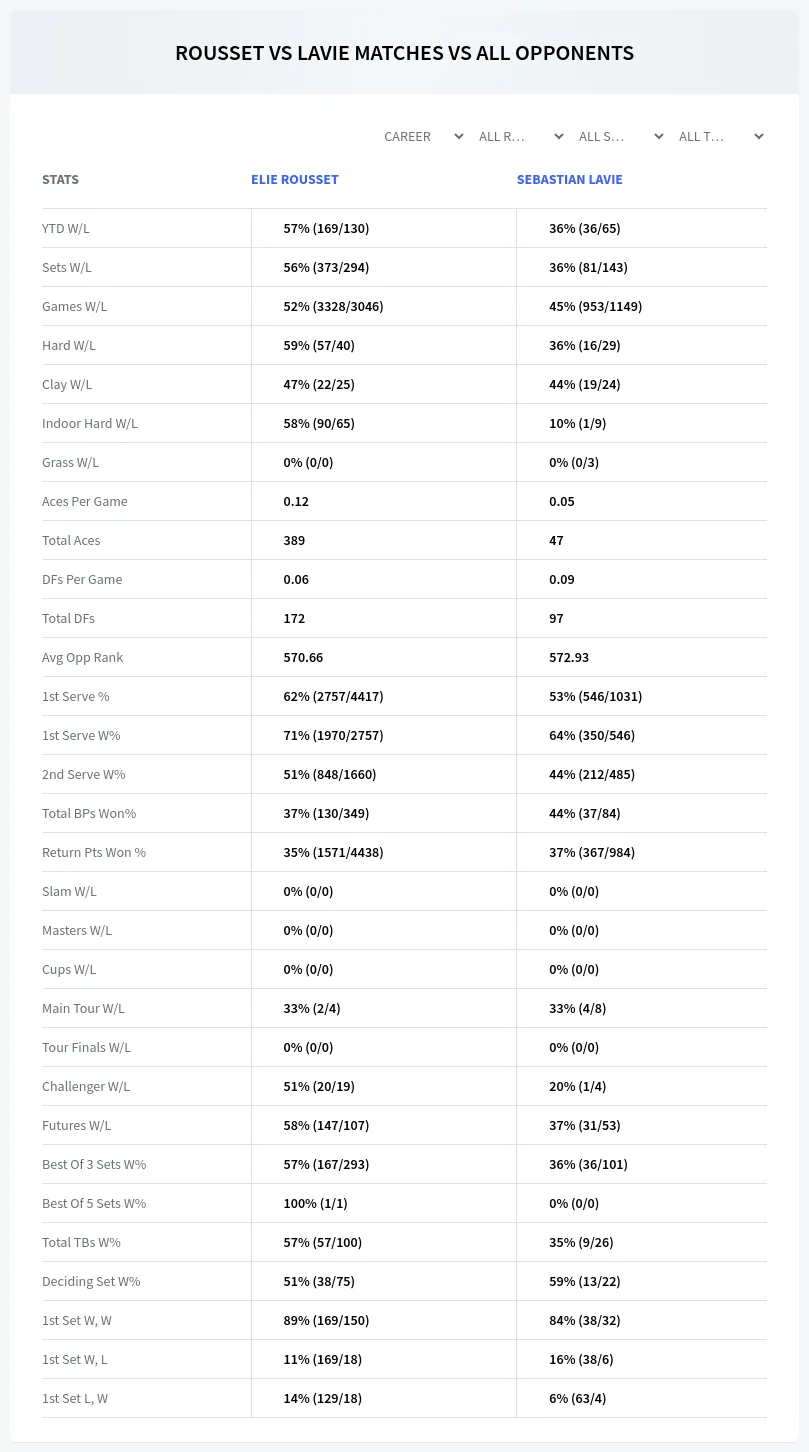This screenshot has height=1452, width=809.
Task: Click the page title heading
Action: pyautogui.click(x=404, y=53)
